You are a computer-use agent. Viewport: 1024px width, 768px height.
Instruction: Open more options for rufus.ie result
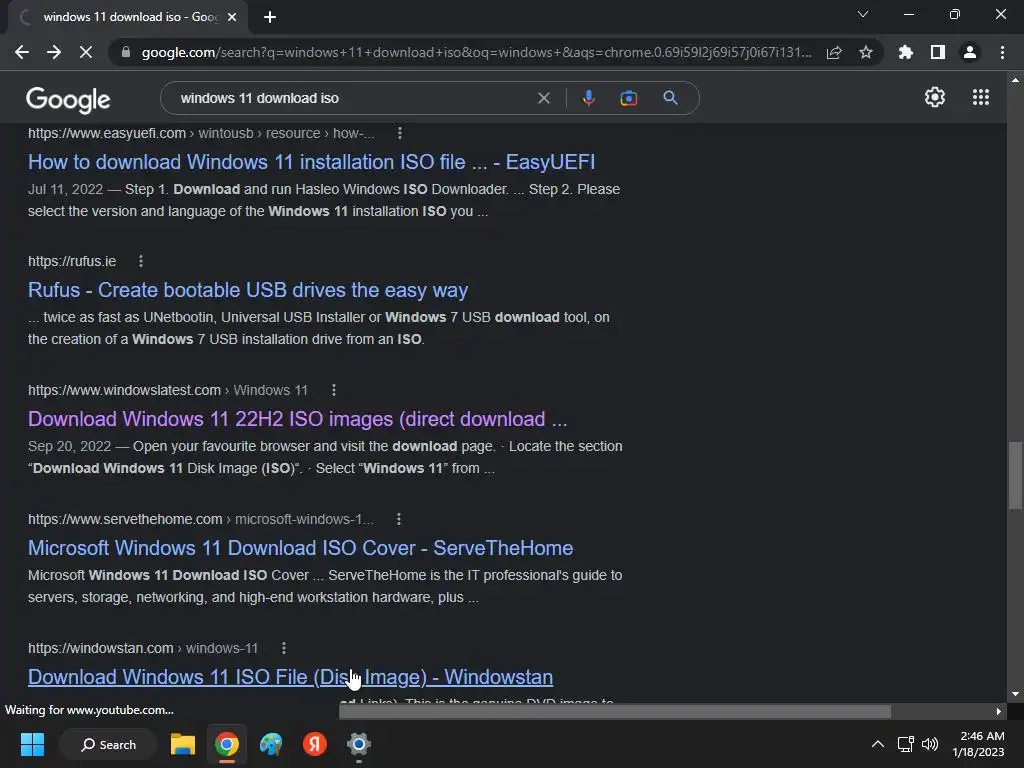140,261
